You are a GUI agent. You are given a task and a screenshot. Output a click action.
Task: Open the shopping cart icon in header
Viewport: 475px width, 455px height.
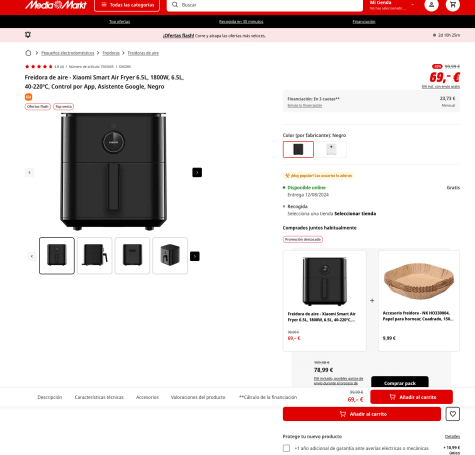click(453, 5)
